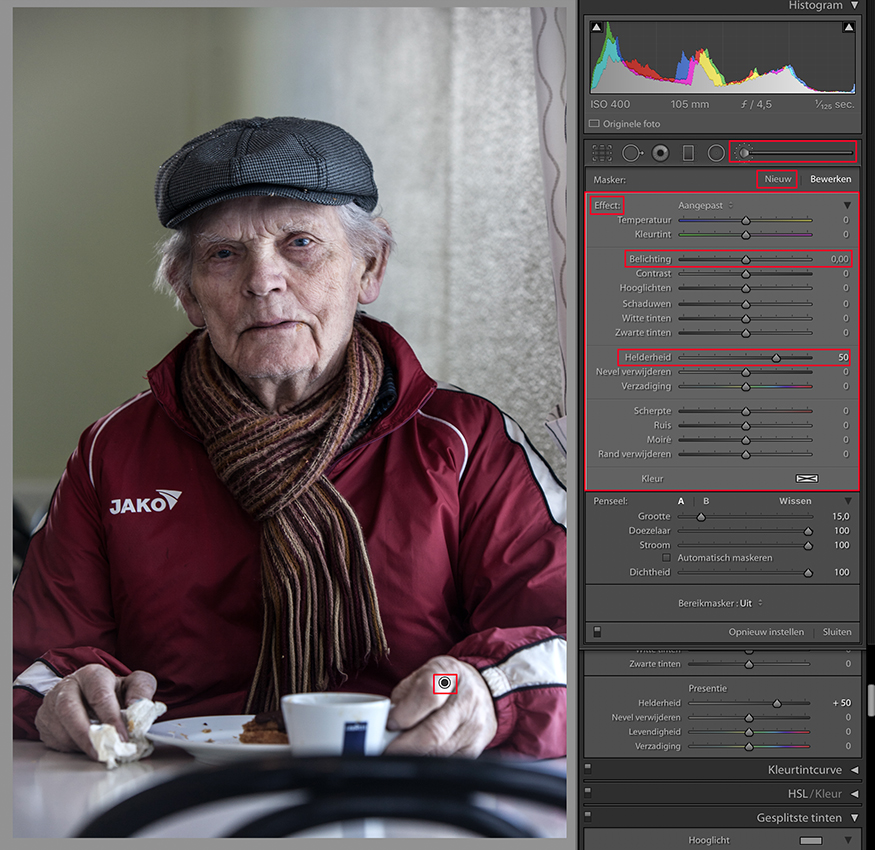This screenshot has height=850, width=875.
Task: Click Opnieuw instellen button
Action: [x=766, y=632]
